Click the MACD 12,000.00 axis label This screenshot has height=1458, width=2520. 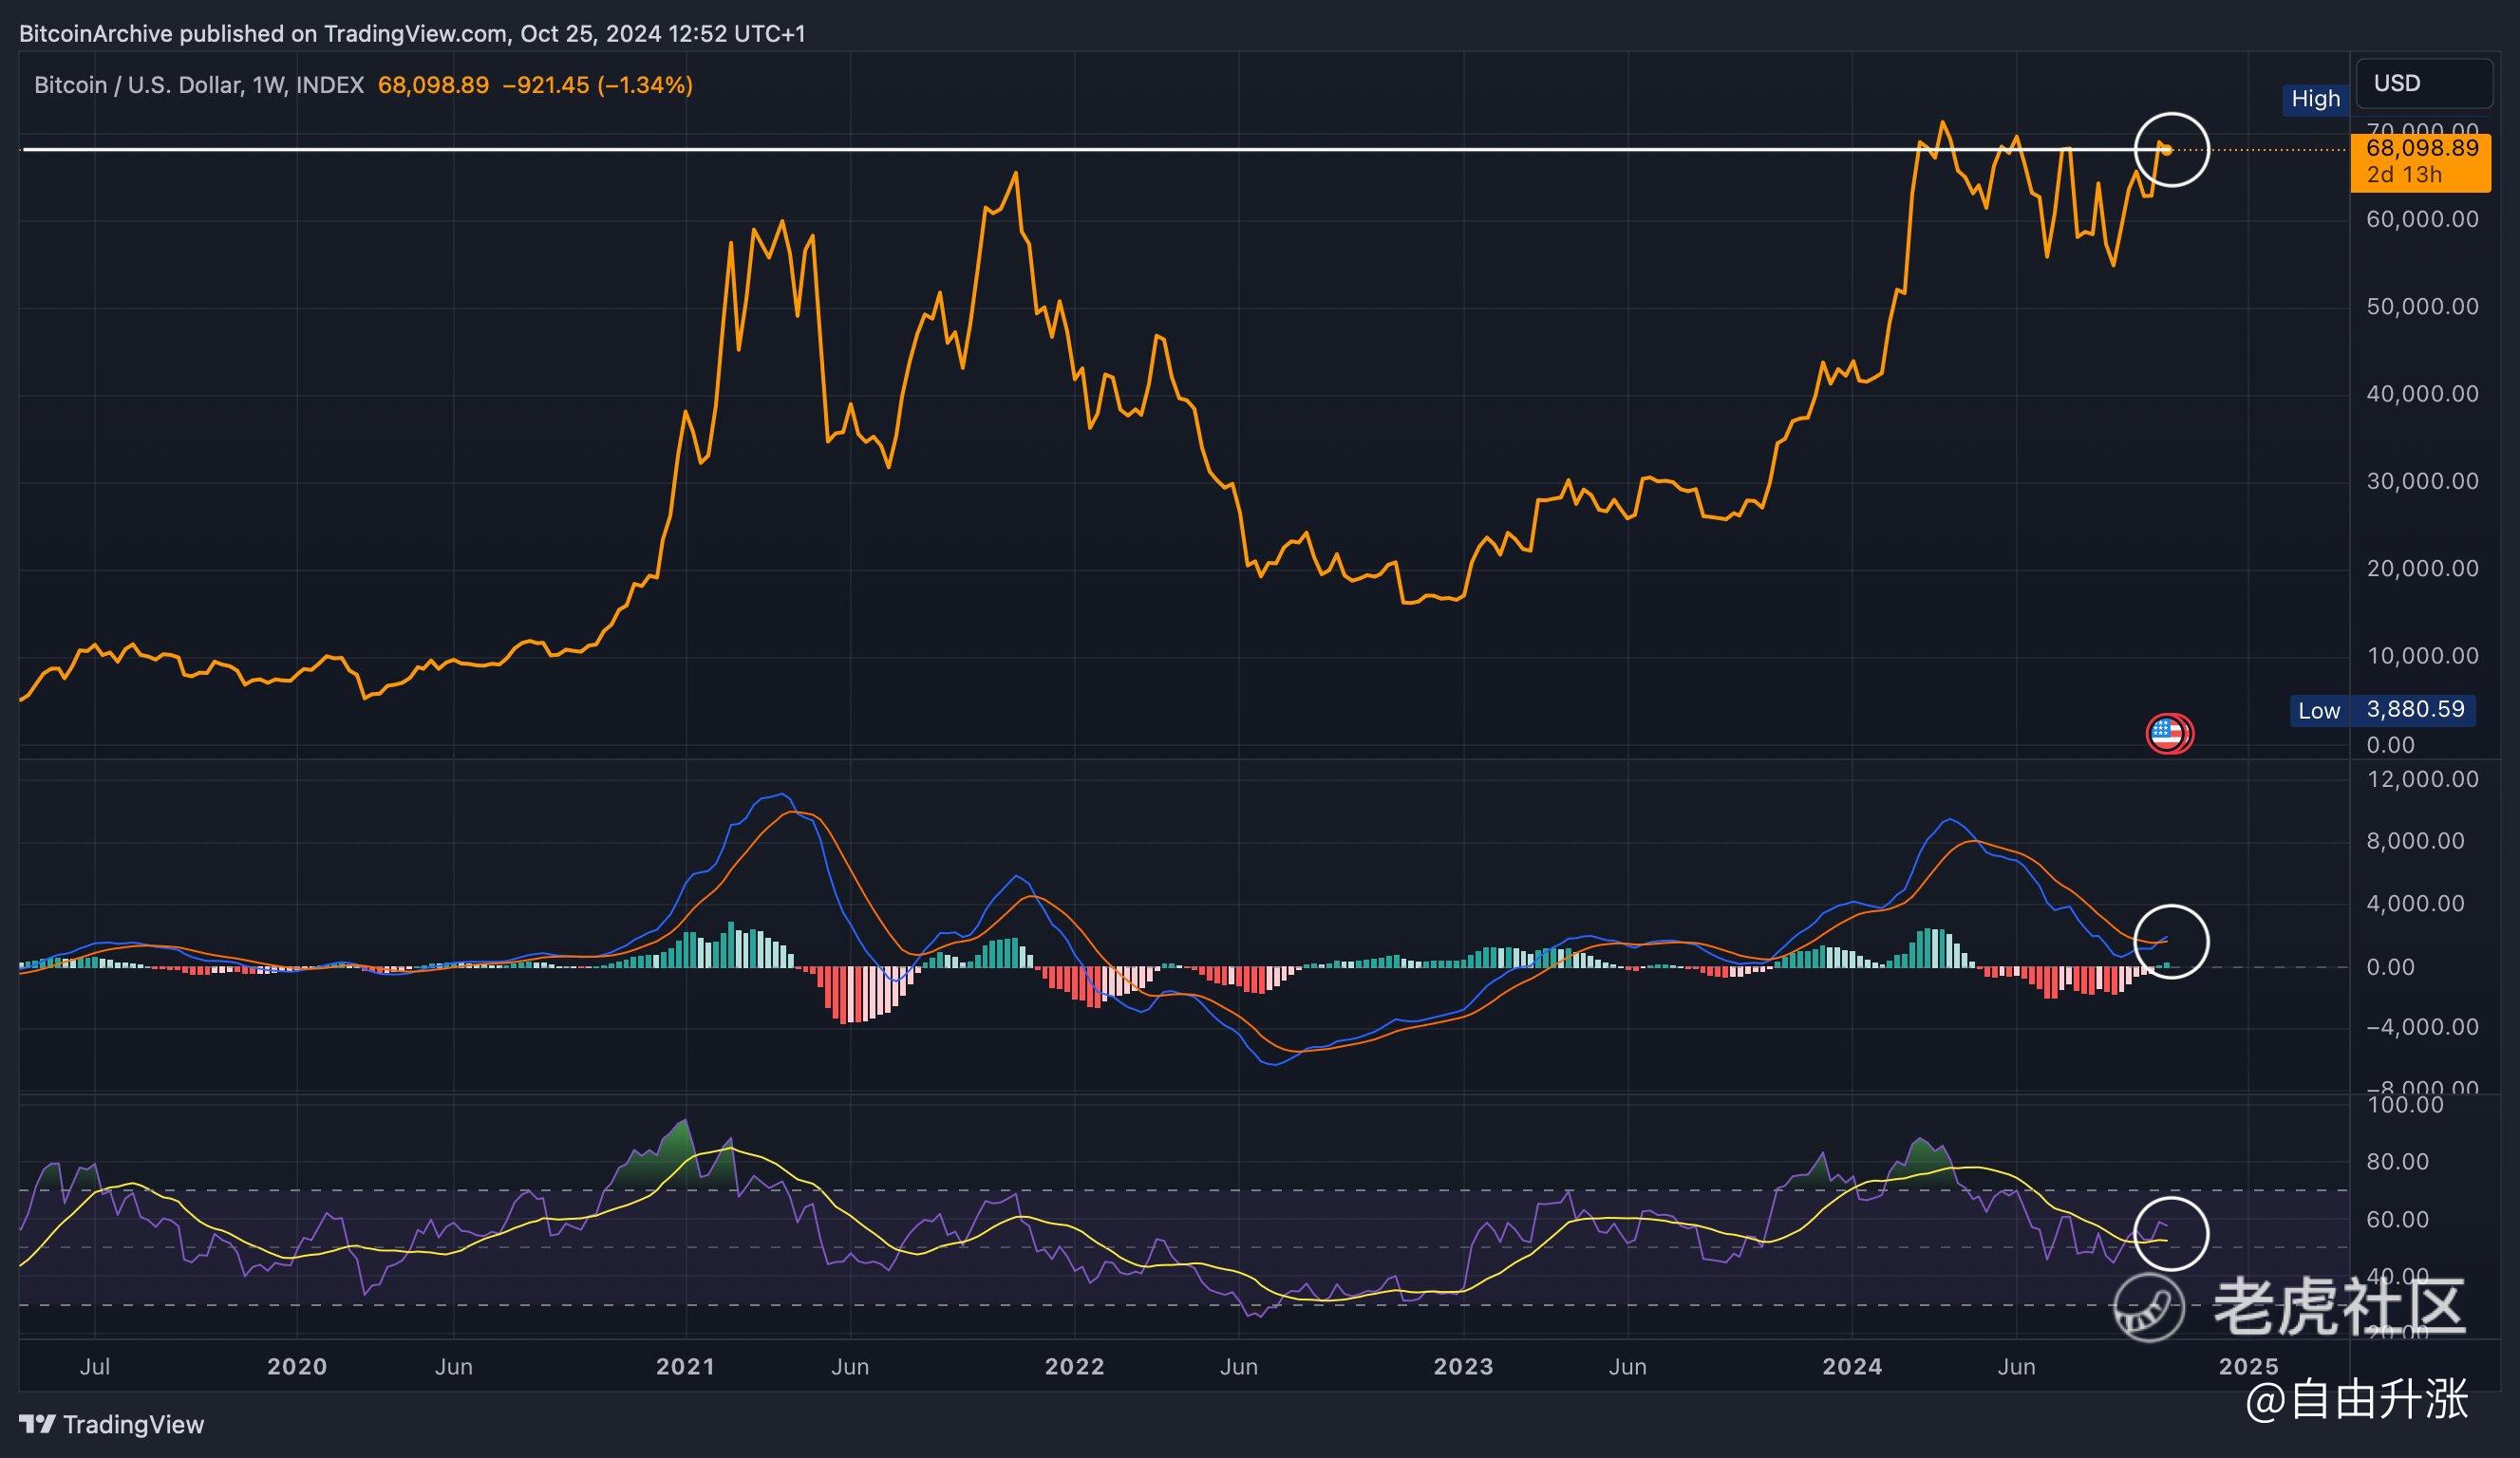click(2422, 779)
